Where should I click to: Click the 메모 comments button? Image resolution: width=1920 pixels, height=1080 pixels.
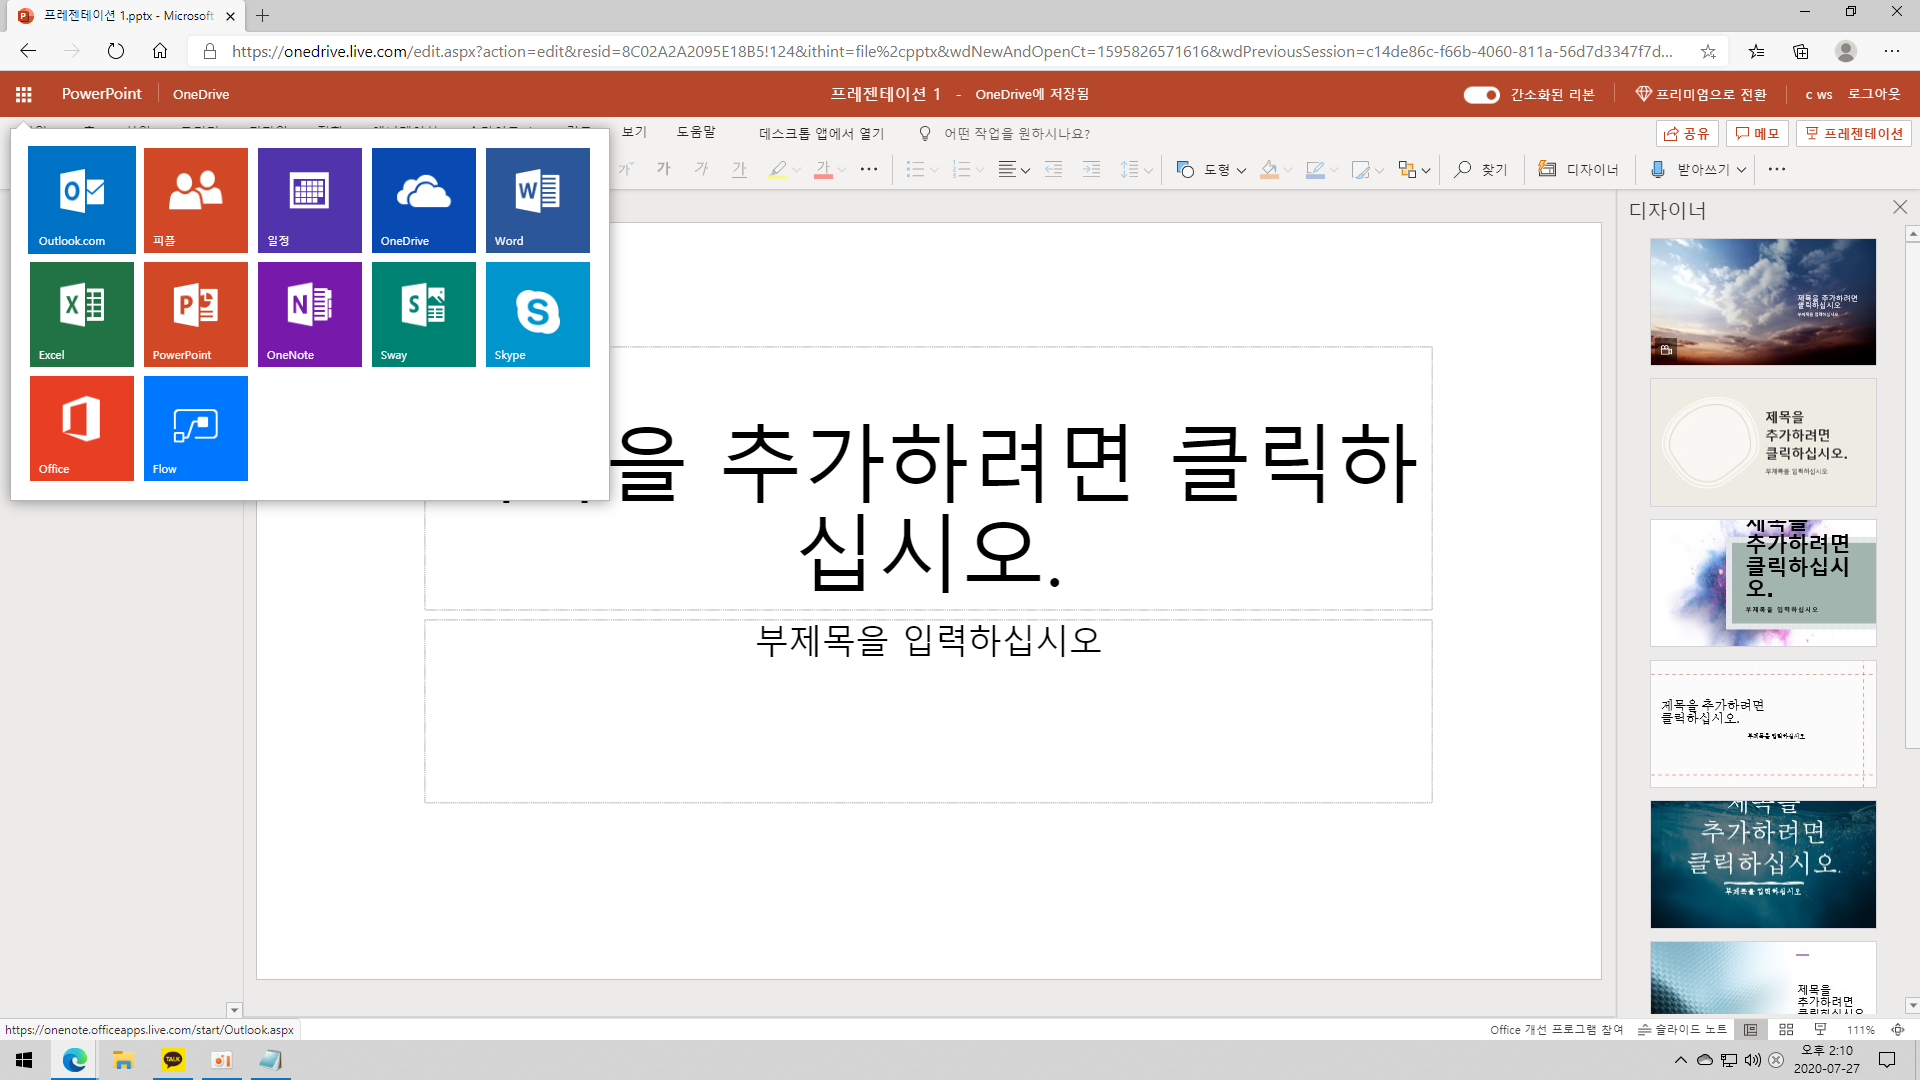[1757, 133]
